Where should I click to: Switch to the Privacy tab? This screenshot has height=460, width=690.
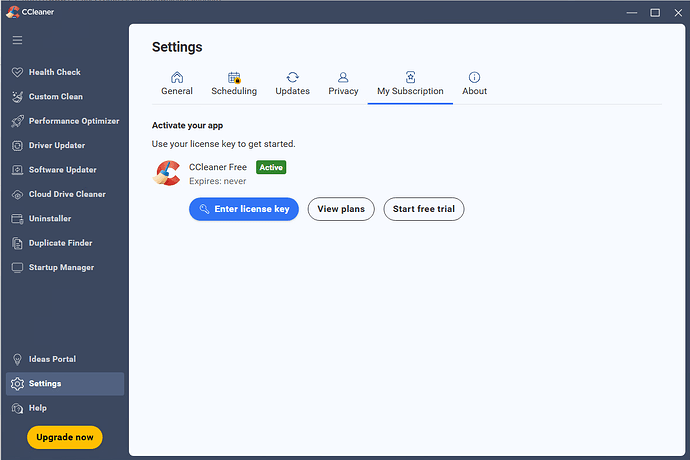(x=343, y=85)
